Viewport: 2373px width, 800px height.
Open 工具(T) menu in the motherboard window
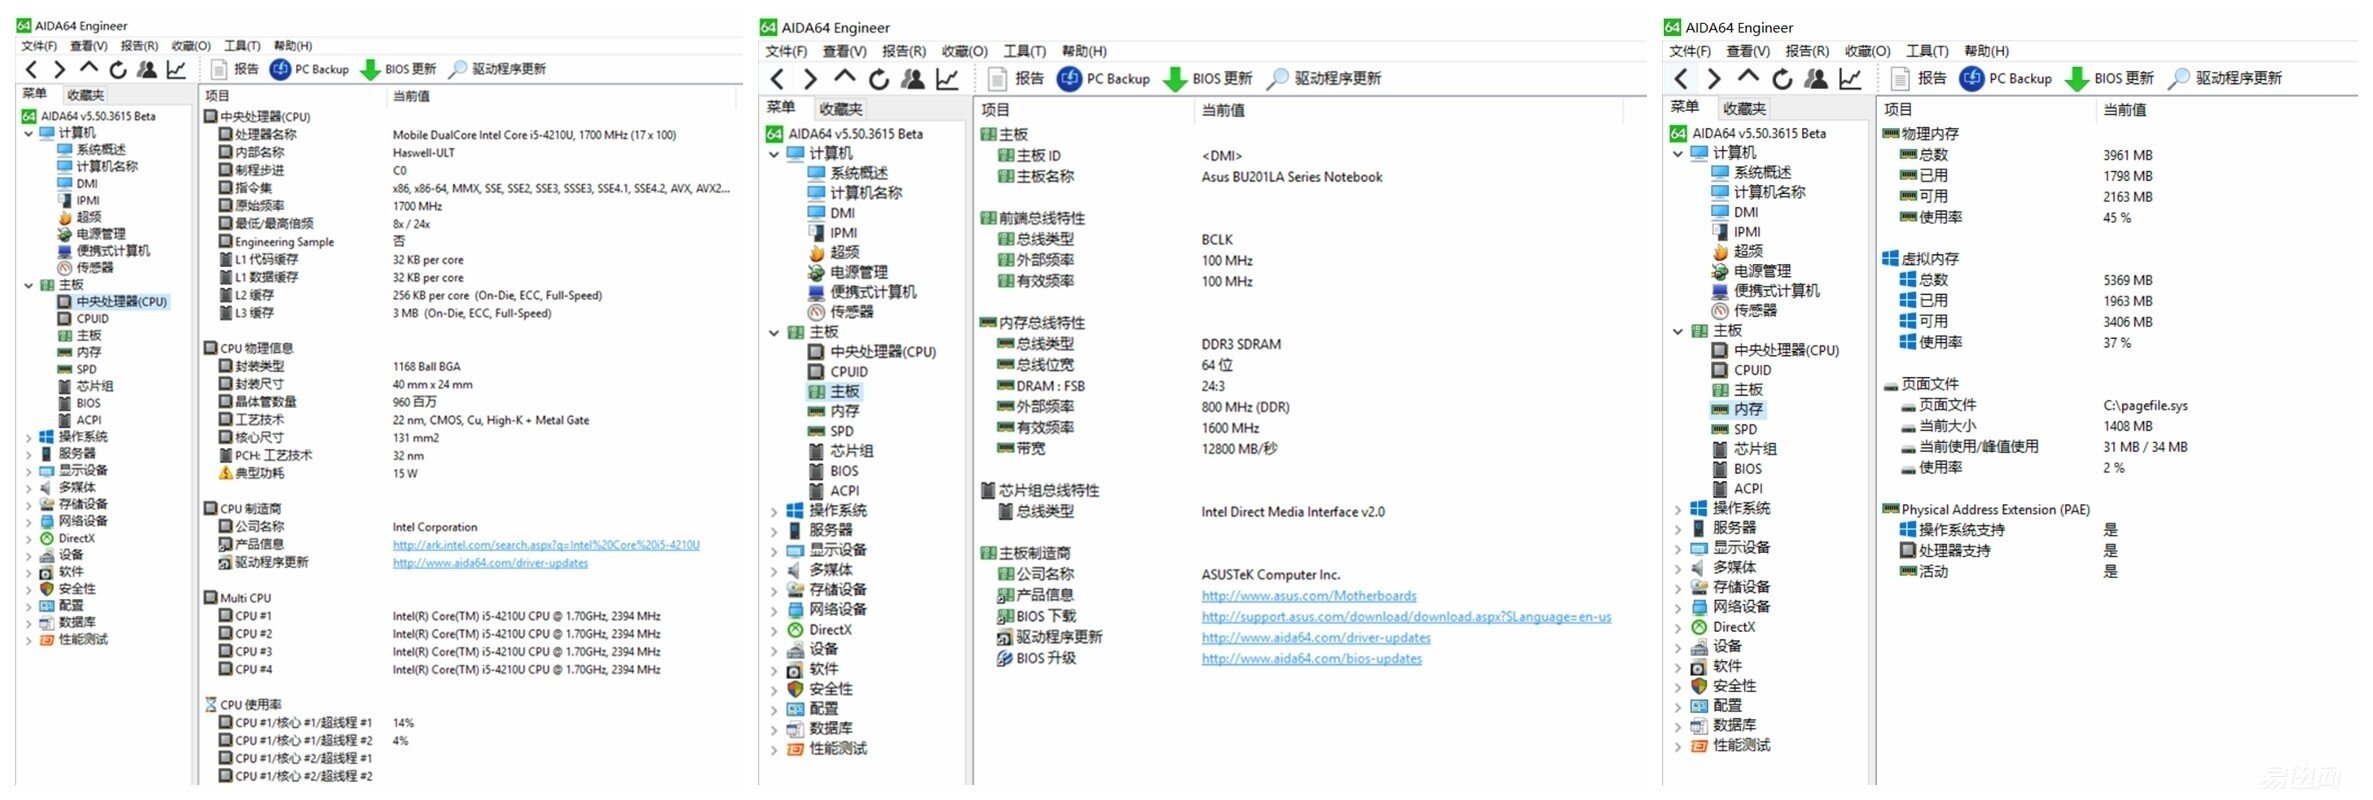(x=1025, y=51)
